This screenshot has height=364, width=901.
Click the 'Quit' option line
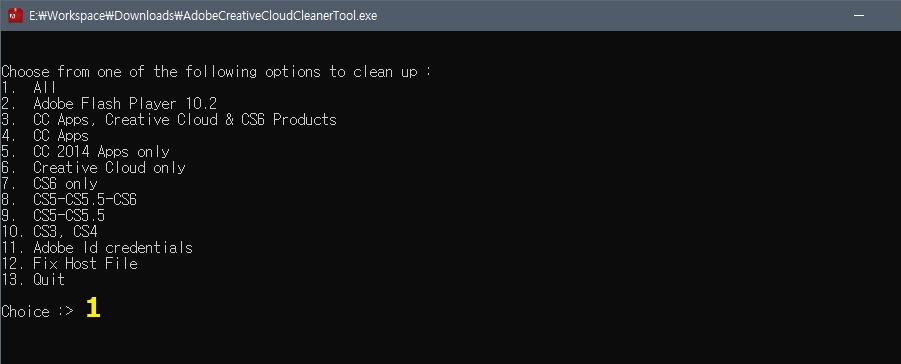click(x=33, y=280)
